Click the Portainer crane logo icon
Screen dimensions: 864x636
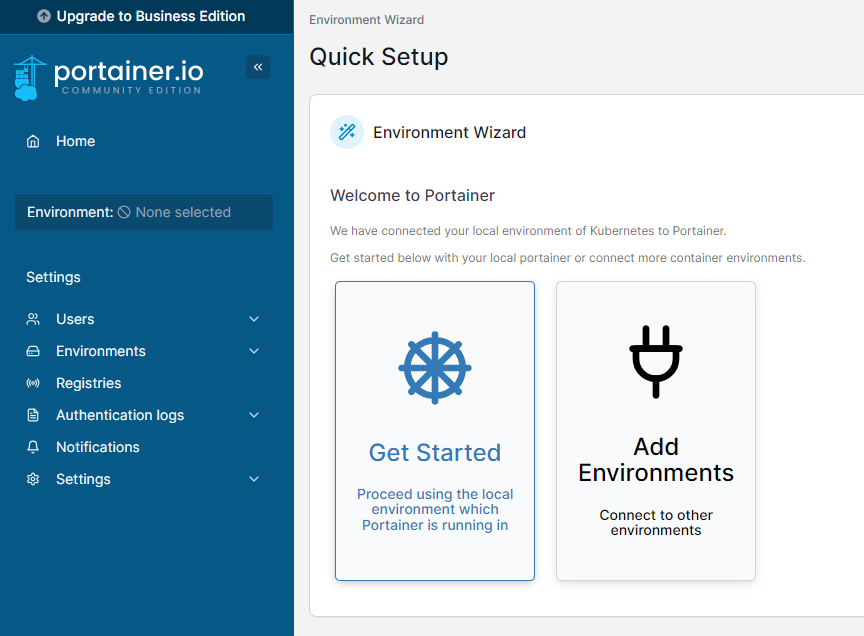click(29, 78)
